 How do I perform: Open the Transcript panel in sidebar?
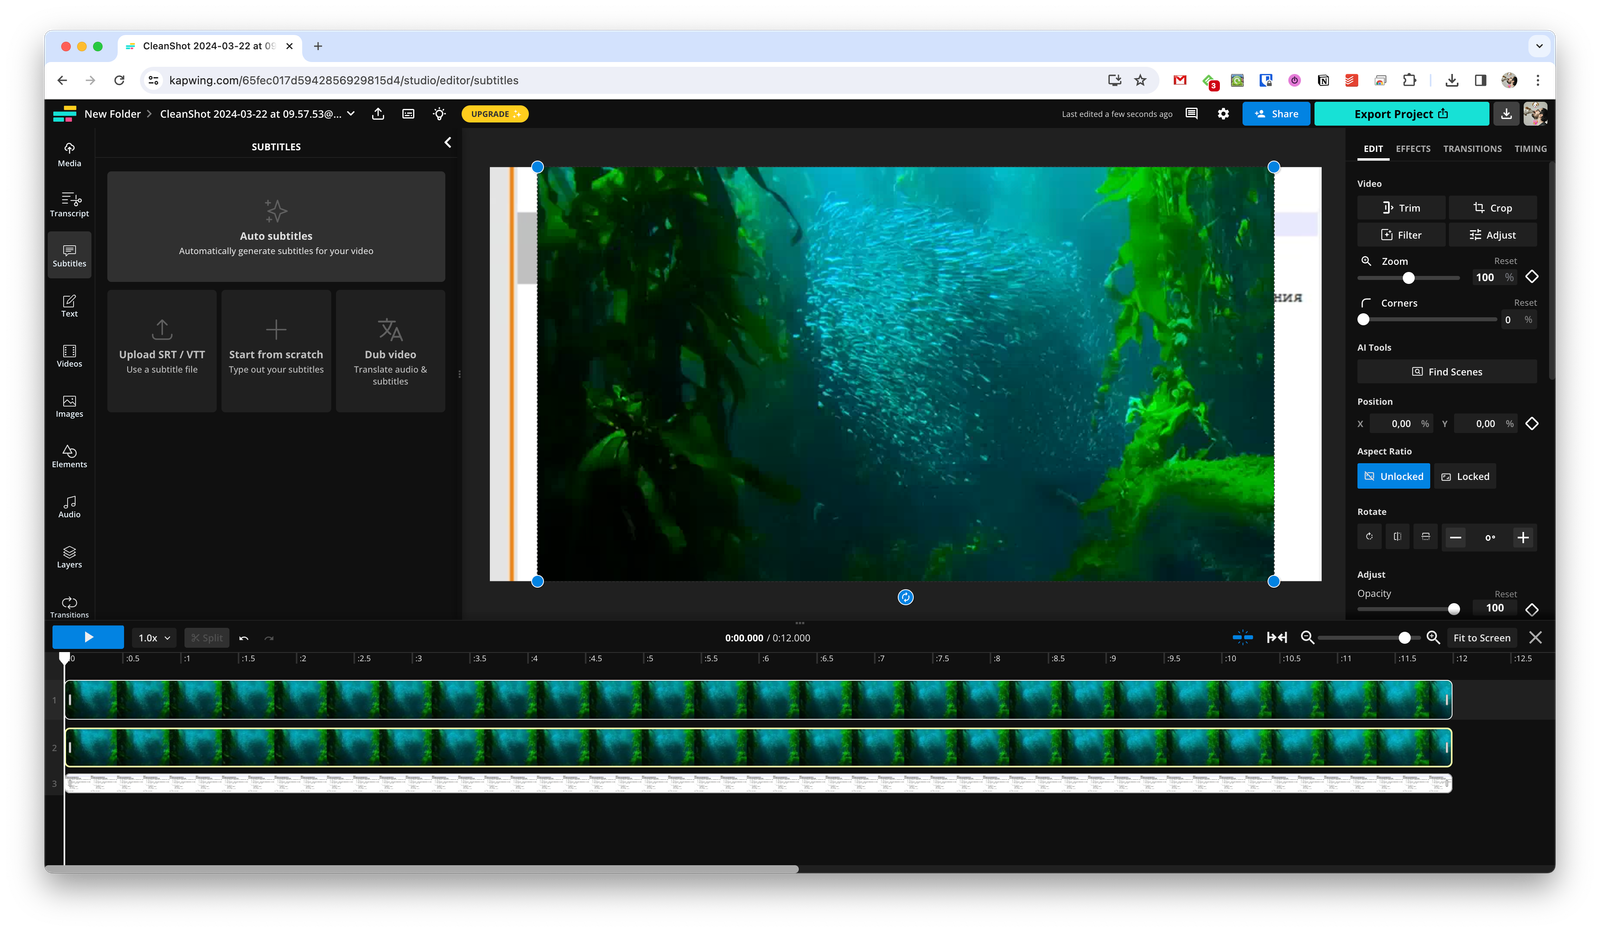(69, 204)
